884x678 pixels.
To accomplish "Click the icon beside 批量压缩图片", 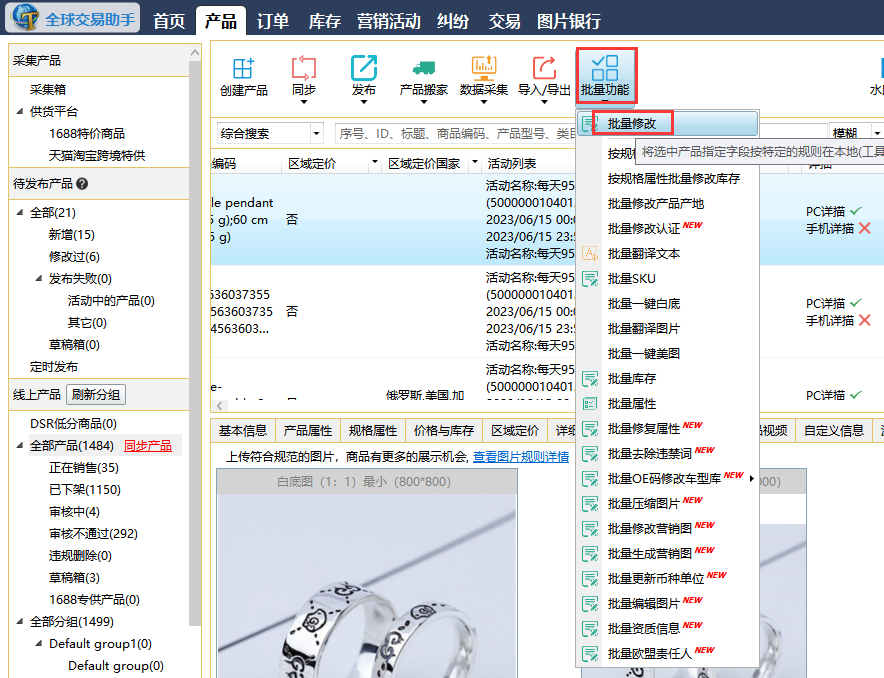I will tap(590, 504).
